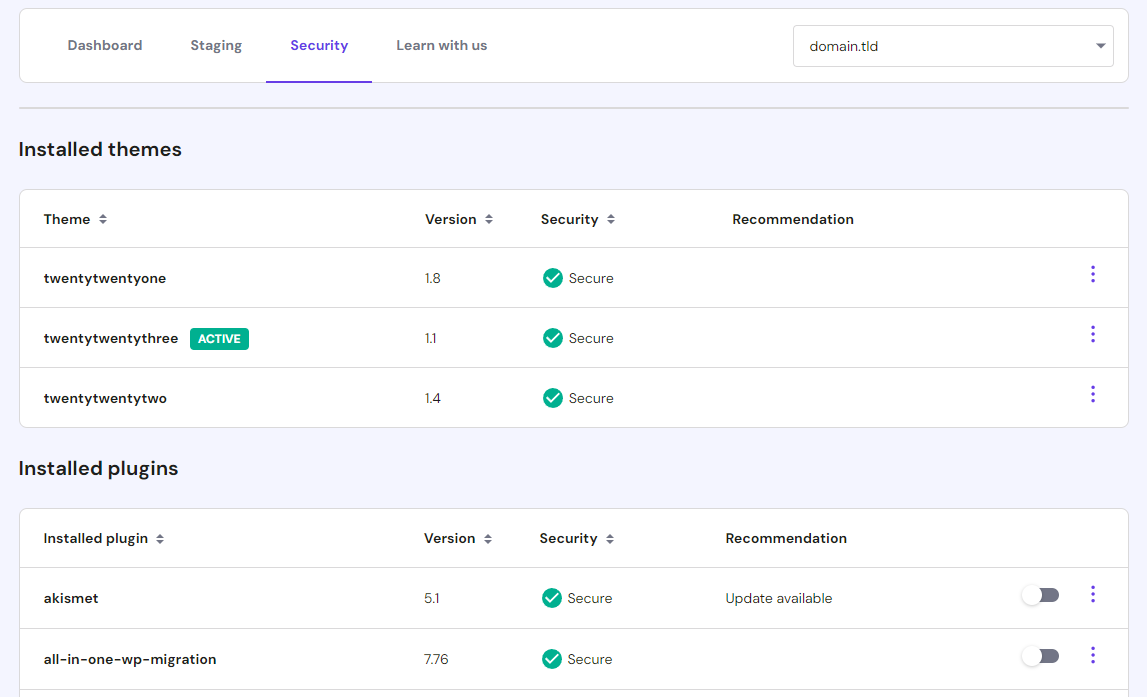Open the kebab menu for twentytwentyone theme

1092,274
